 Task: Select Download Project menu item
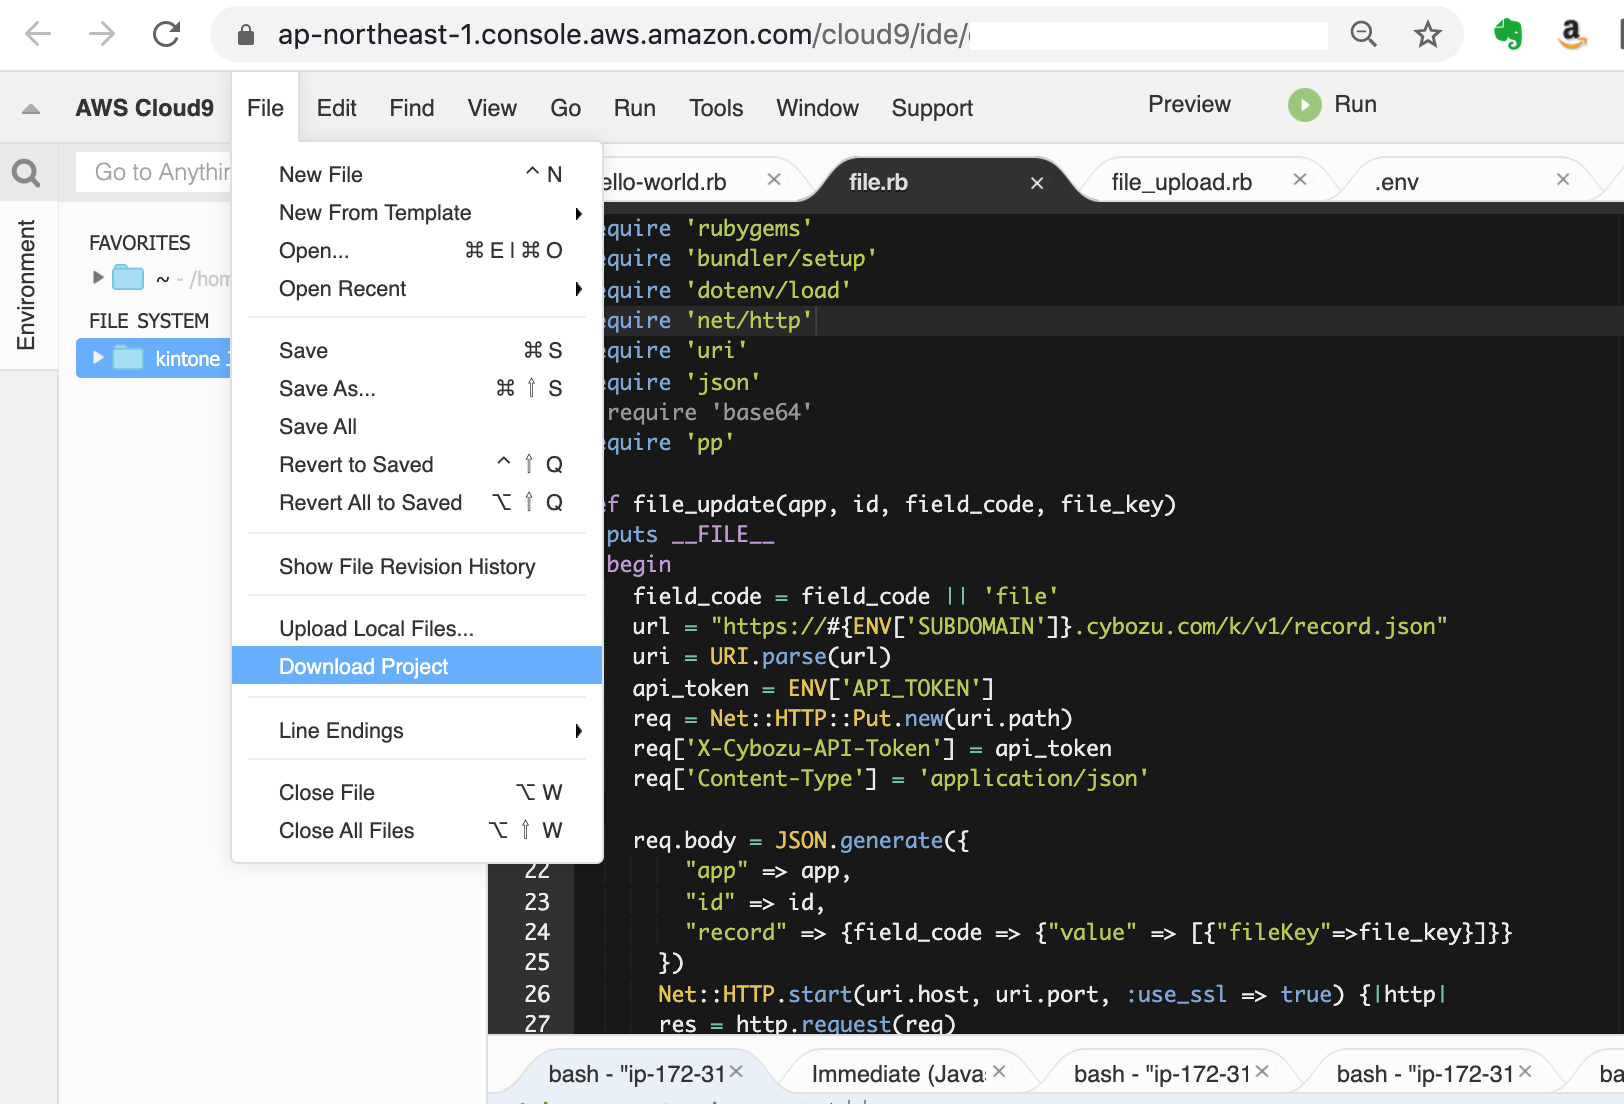click(x=417, y=667)
